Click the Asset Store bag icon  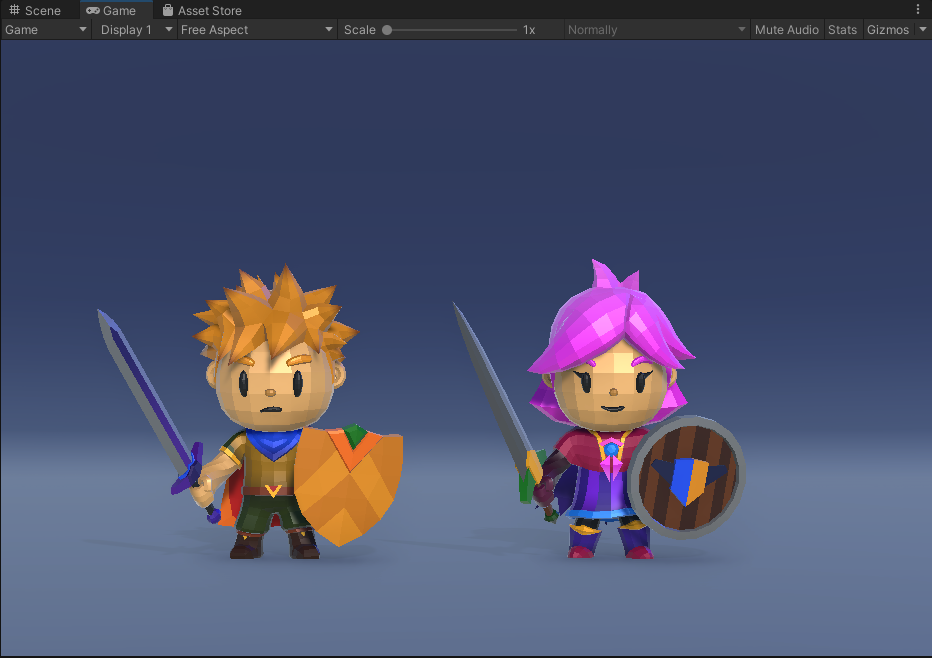168,10
